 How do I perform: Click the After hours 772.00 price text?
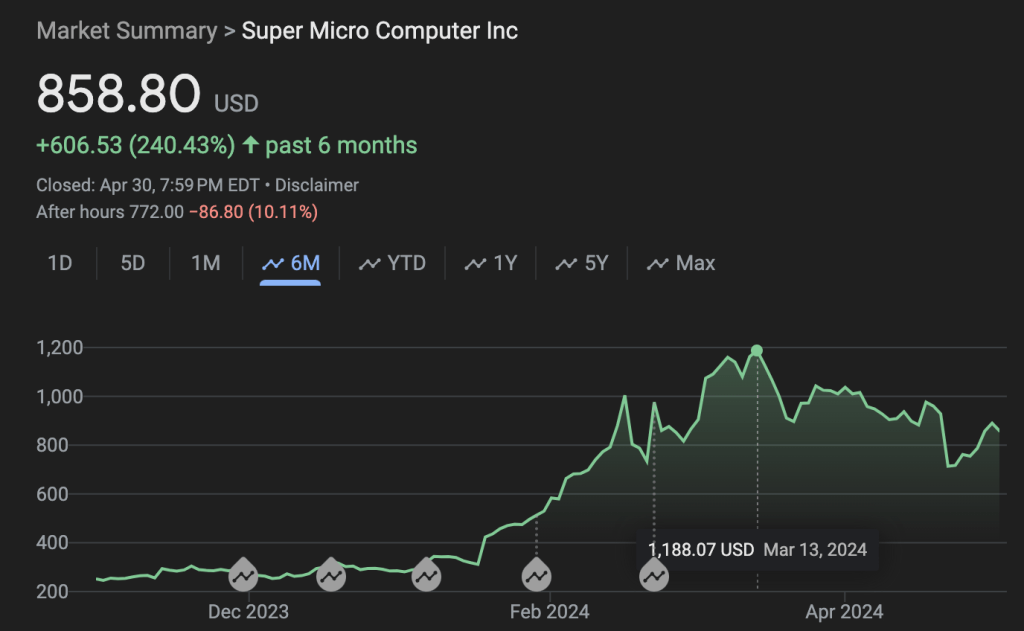tap(110, 212)
